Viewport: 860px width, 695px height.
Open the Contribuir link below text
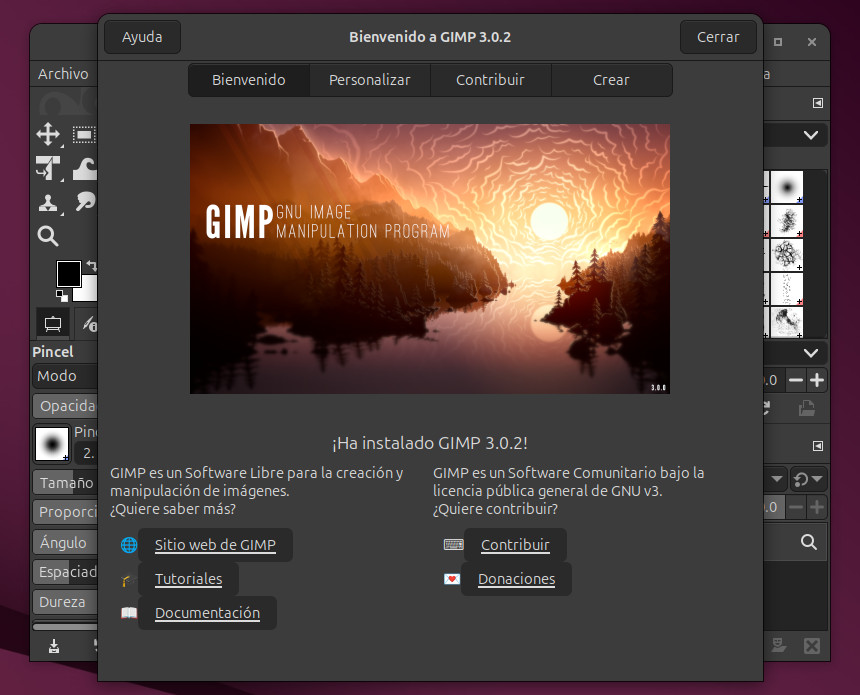pyautogui.click(x=515, y=545)
